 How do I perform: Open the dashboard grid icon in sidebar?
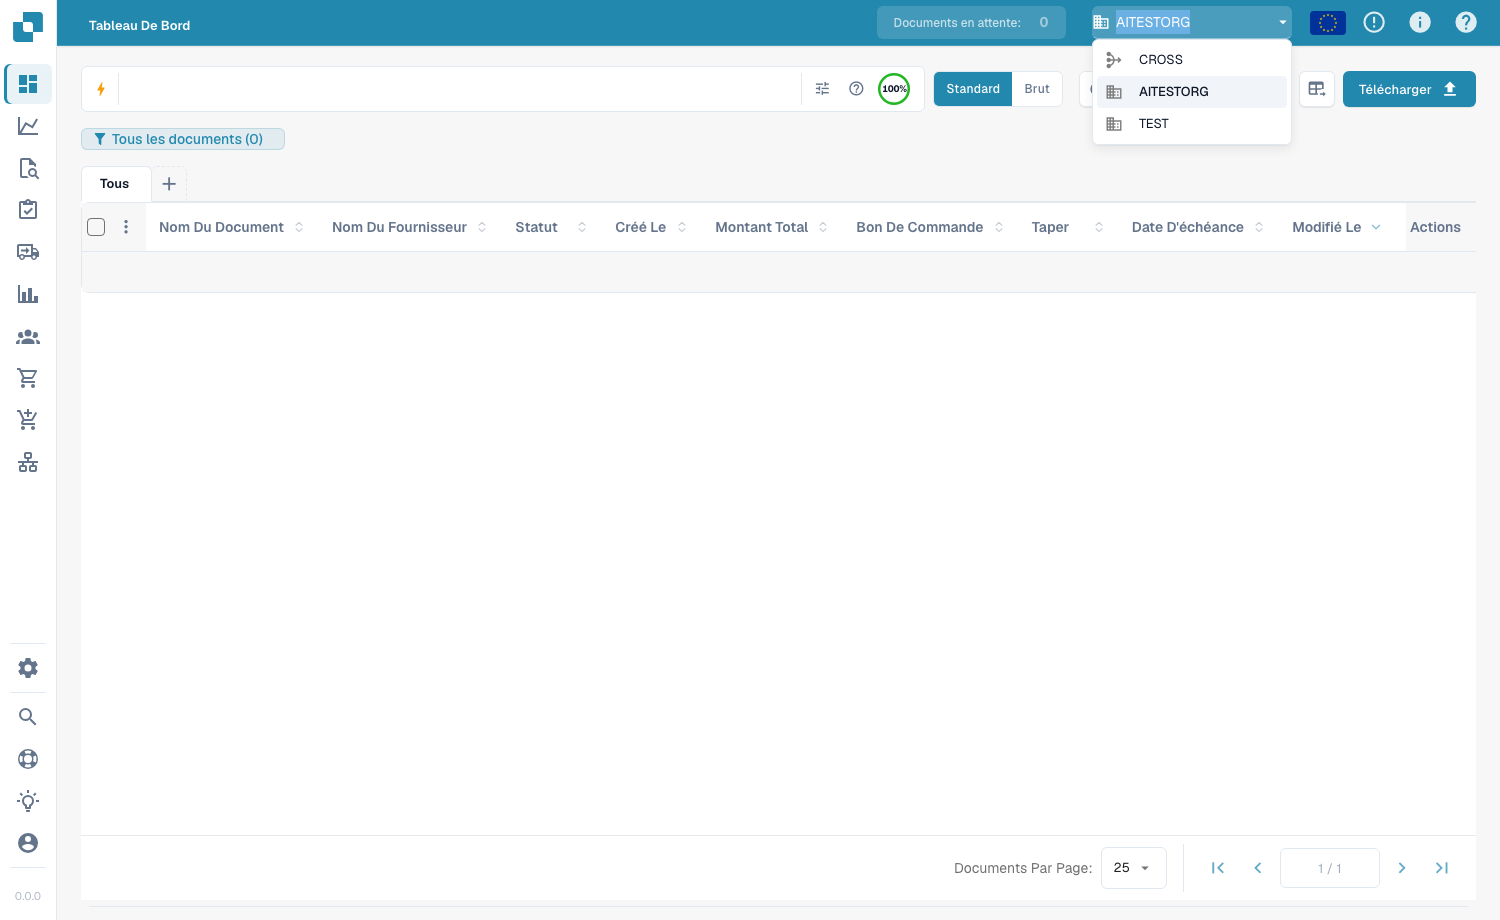pos(28,84)
